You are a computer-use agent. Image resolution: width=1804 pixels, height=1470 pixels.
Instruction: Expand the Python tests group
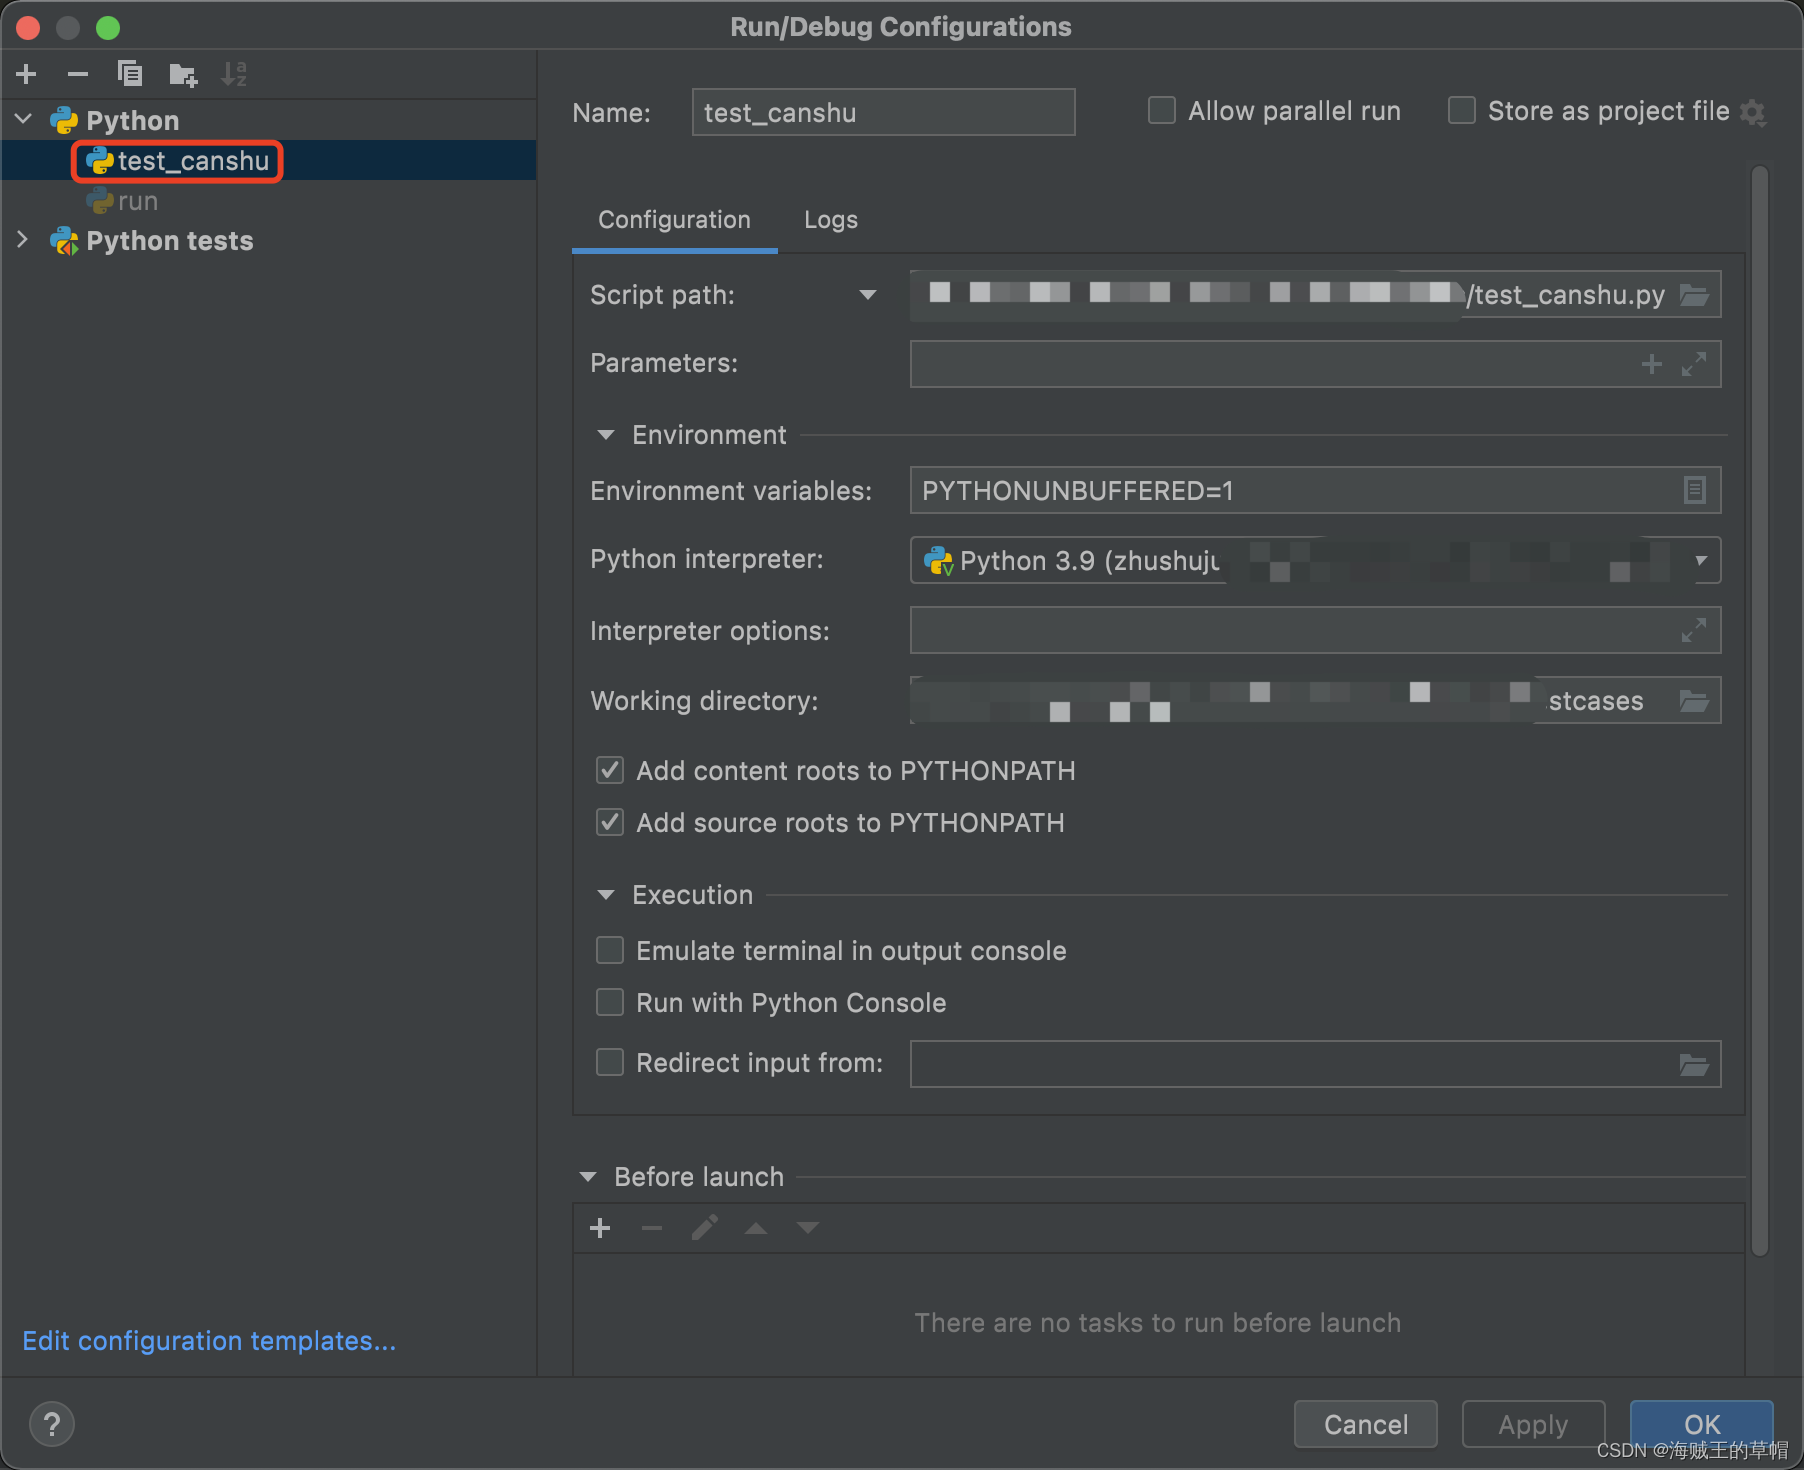coord(22,240)
